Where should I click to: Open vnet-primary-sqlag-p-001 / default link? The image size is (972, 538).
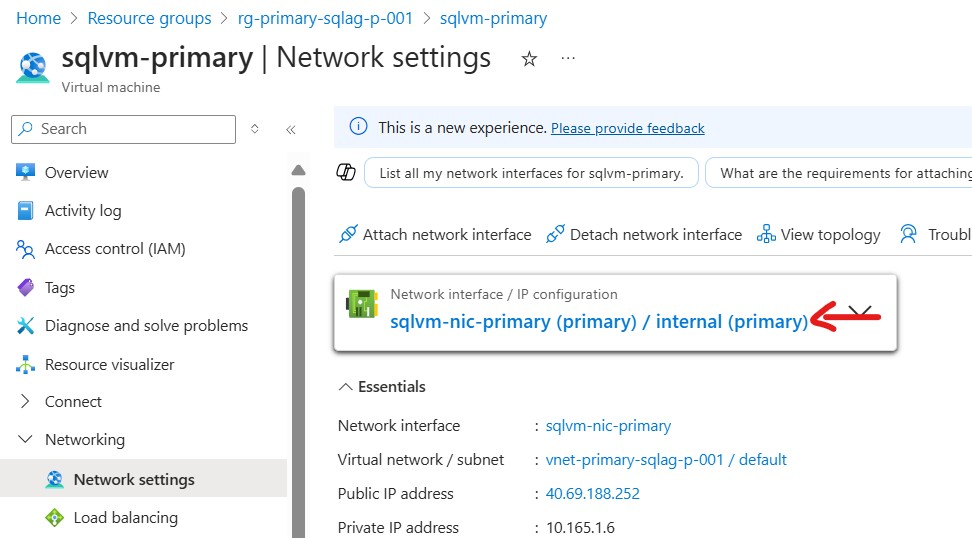[x=666, y=459]
